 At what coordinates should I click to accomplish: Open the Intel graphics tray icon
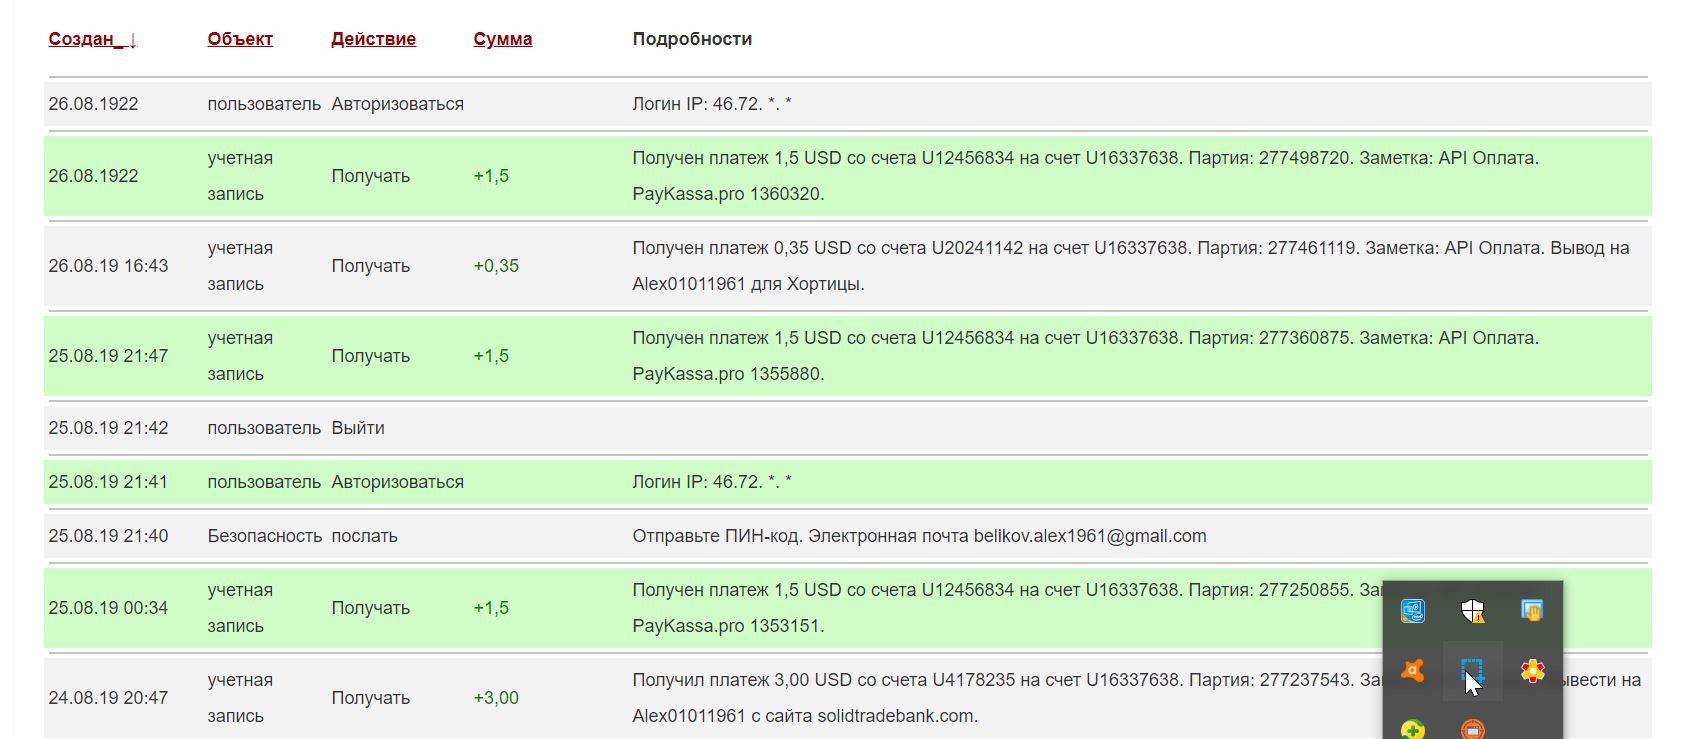[1412, 610]
